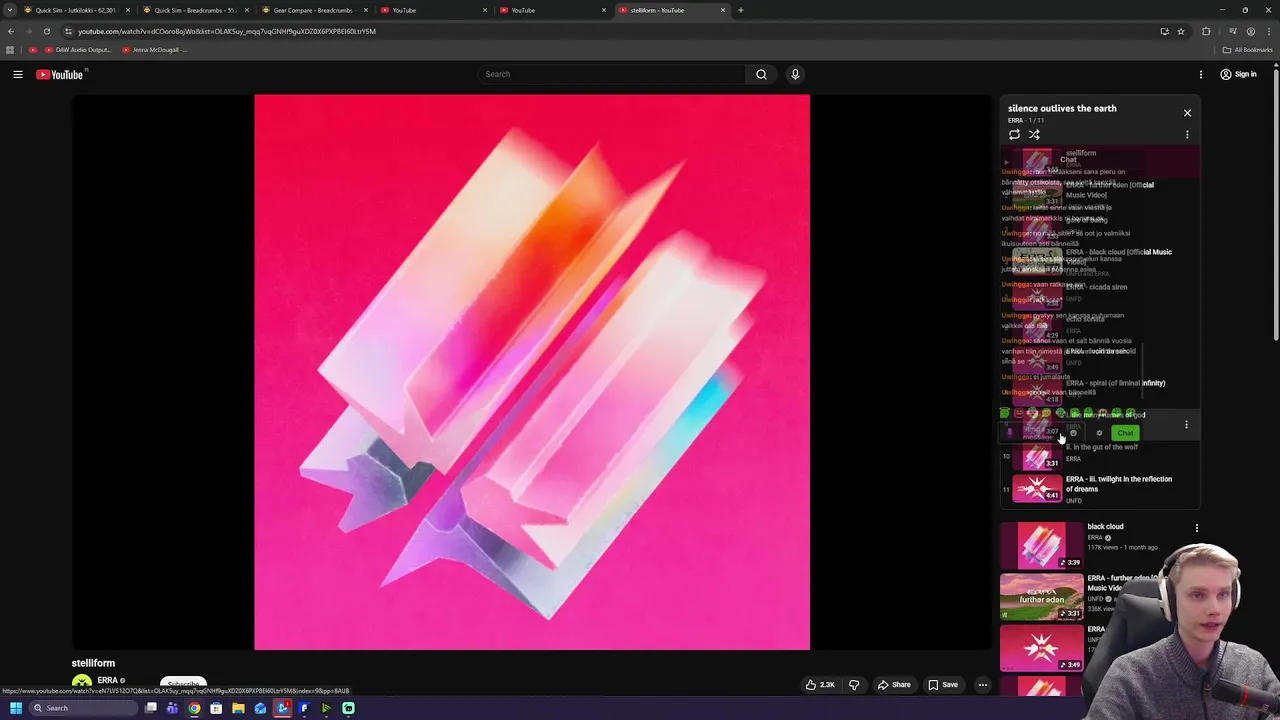Open the browser extensions puzzle icon
The width and height of the screenshot is (1280, 720).
[x=1206, y=31]
